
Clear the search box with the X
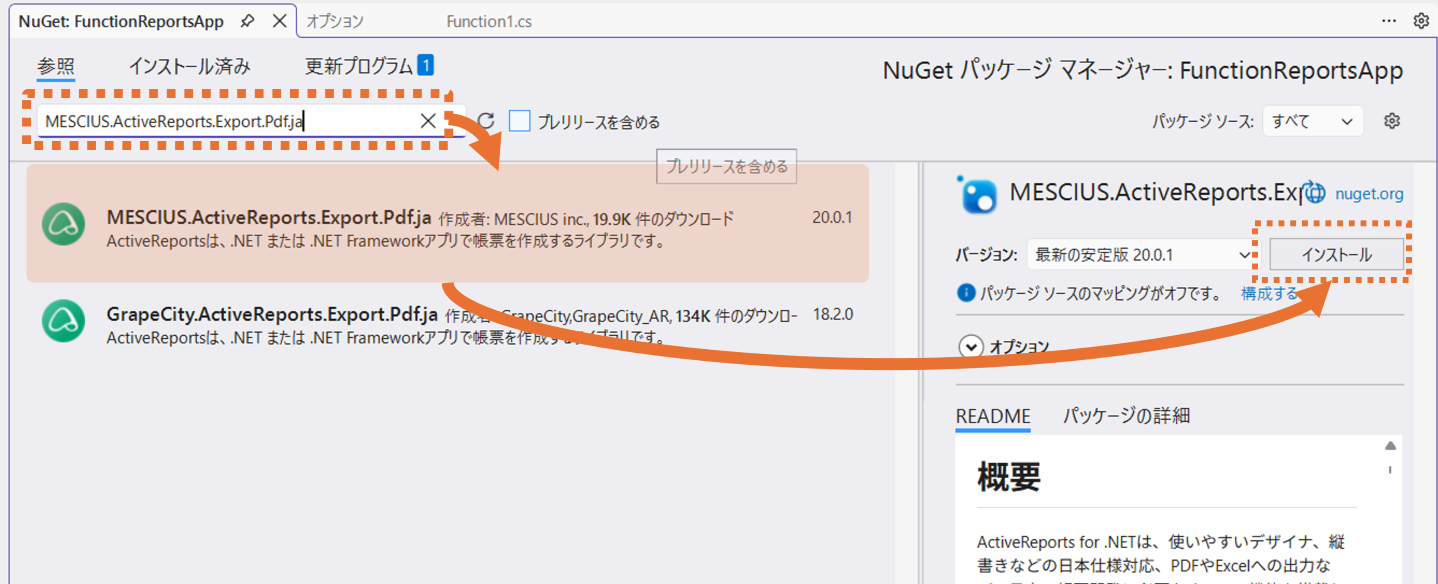pos(428,121)
